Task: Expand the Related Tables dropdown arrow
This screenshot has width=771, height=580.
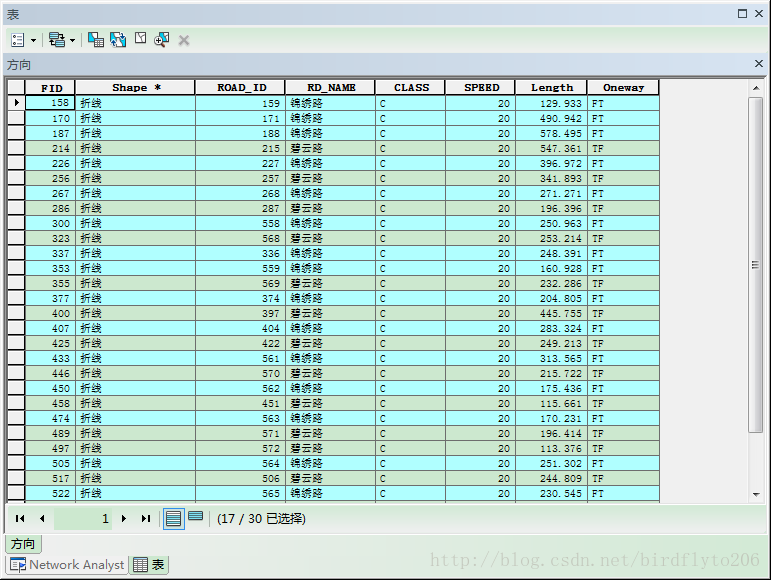Action: point(72,40)
